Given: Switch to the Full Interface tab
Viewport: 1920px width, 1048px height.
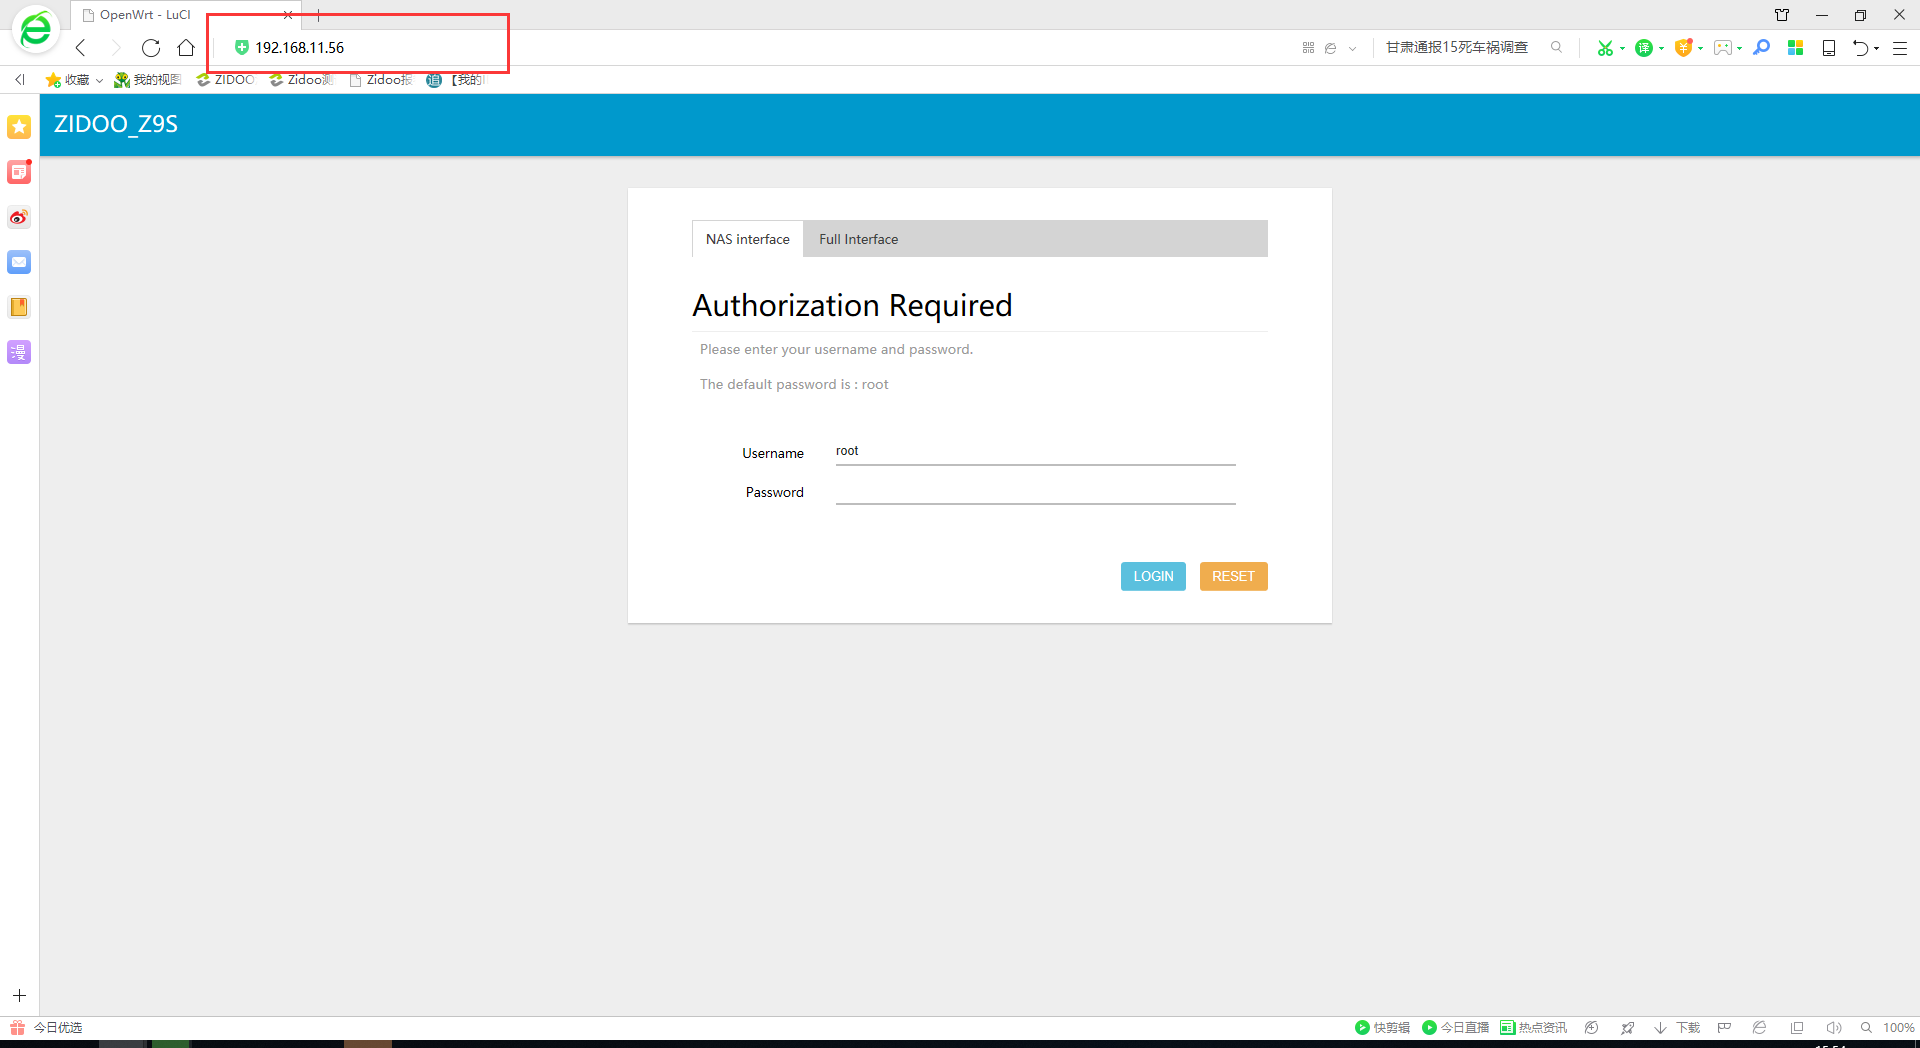Looking at the screenshot, I should point(859,239).
